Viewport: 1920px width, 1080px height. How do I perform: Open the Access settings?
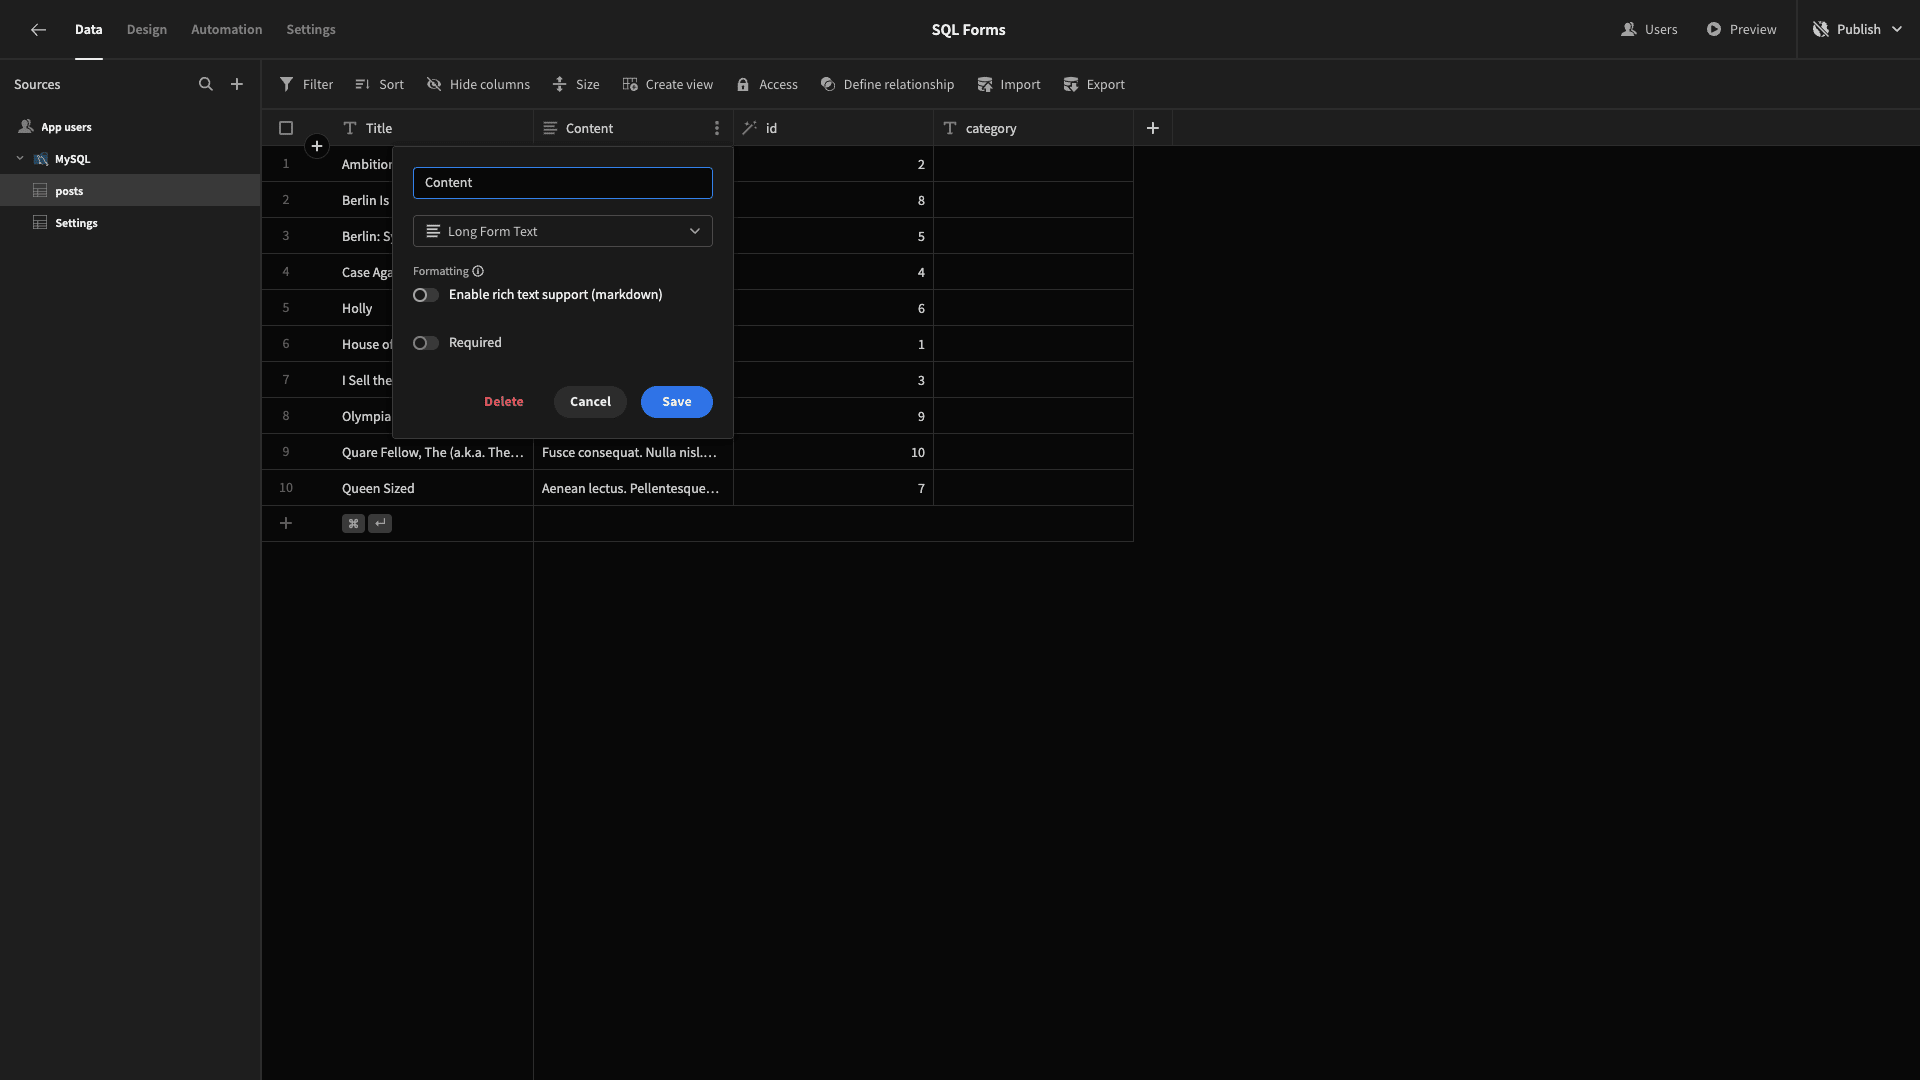[766, 84]
